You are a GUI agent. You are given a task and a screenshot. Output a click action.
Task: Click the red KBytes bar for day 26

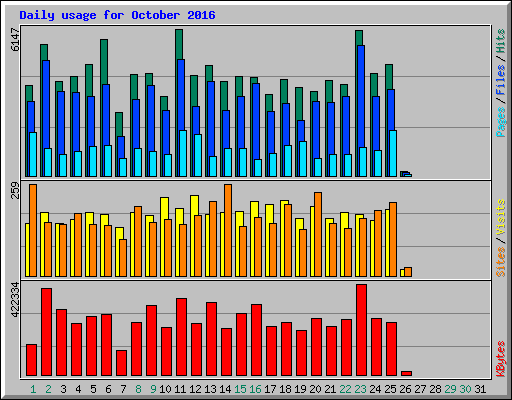[406, 373]
